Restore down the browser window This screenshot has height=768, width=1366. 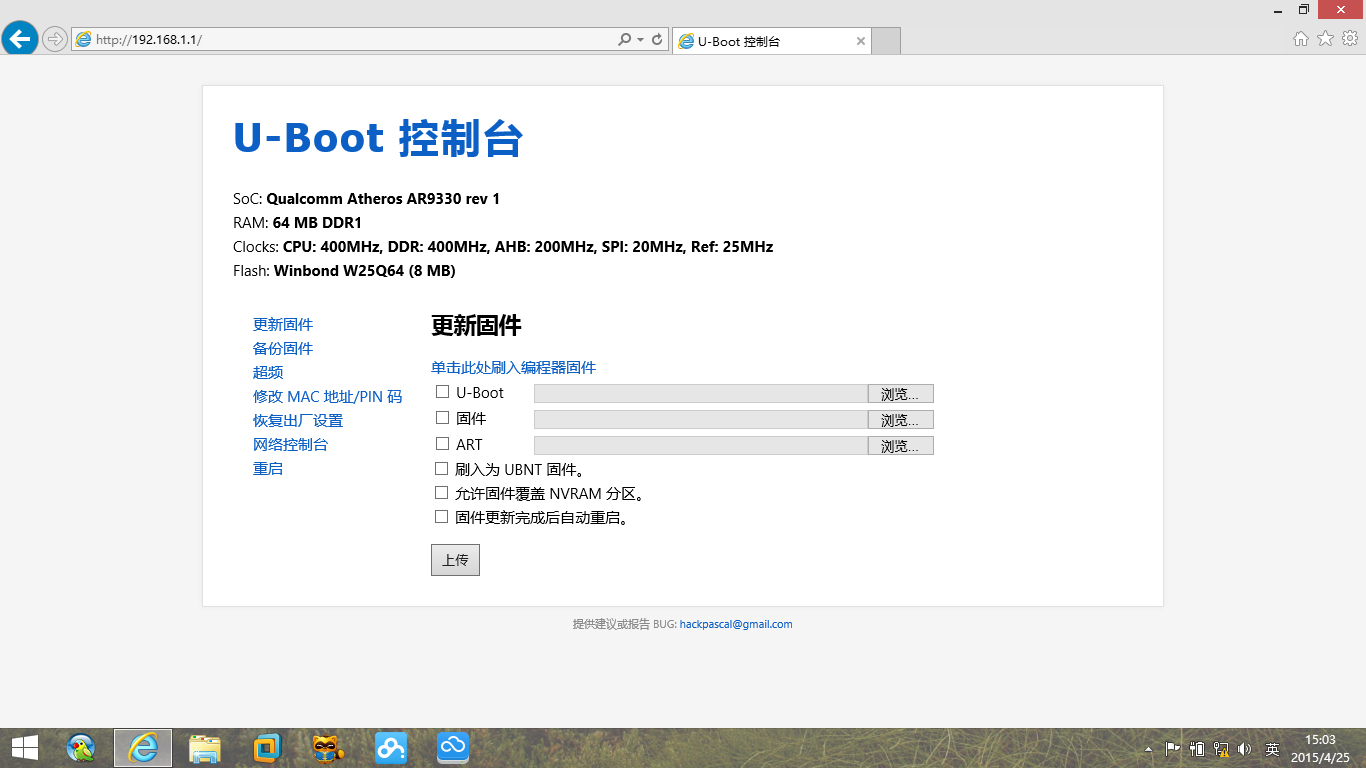[1304, 9]
